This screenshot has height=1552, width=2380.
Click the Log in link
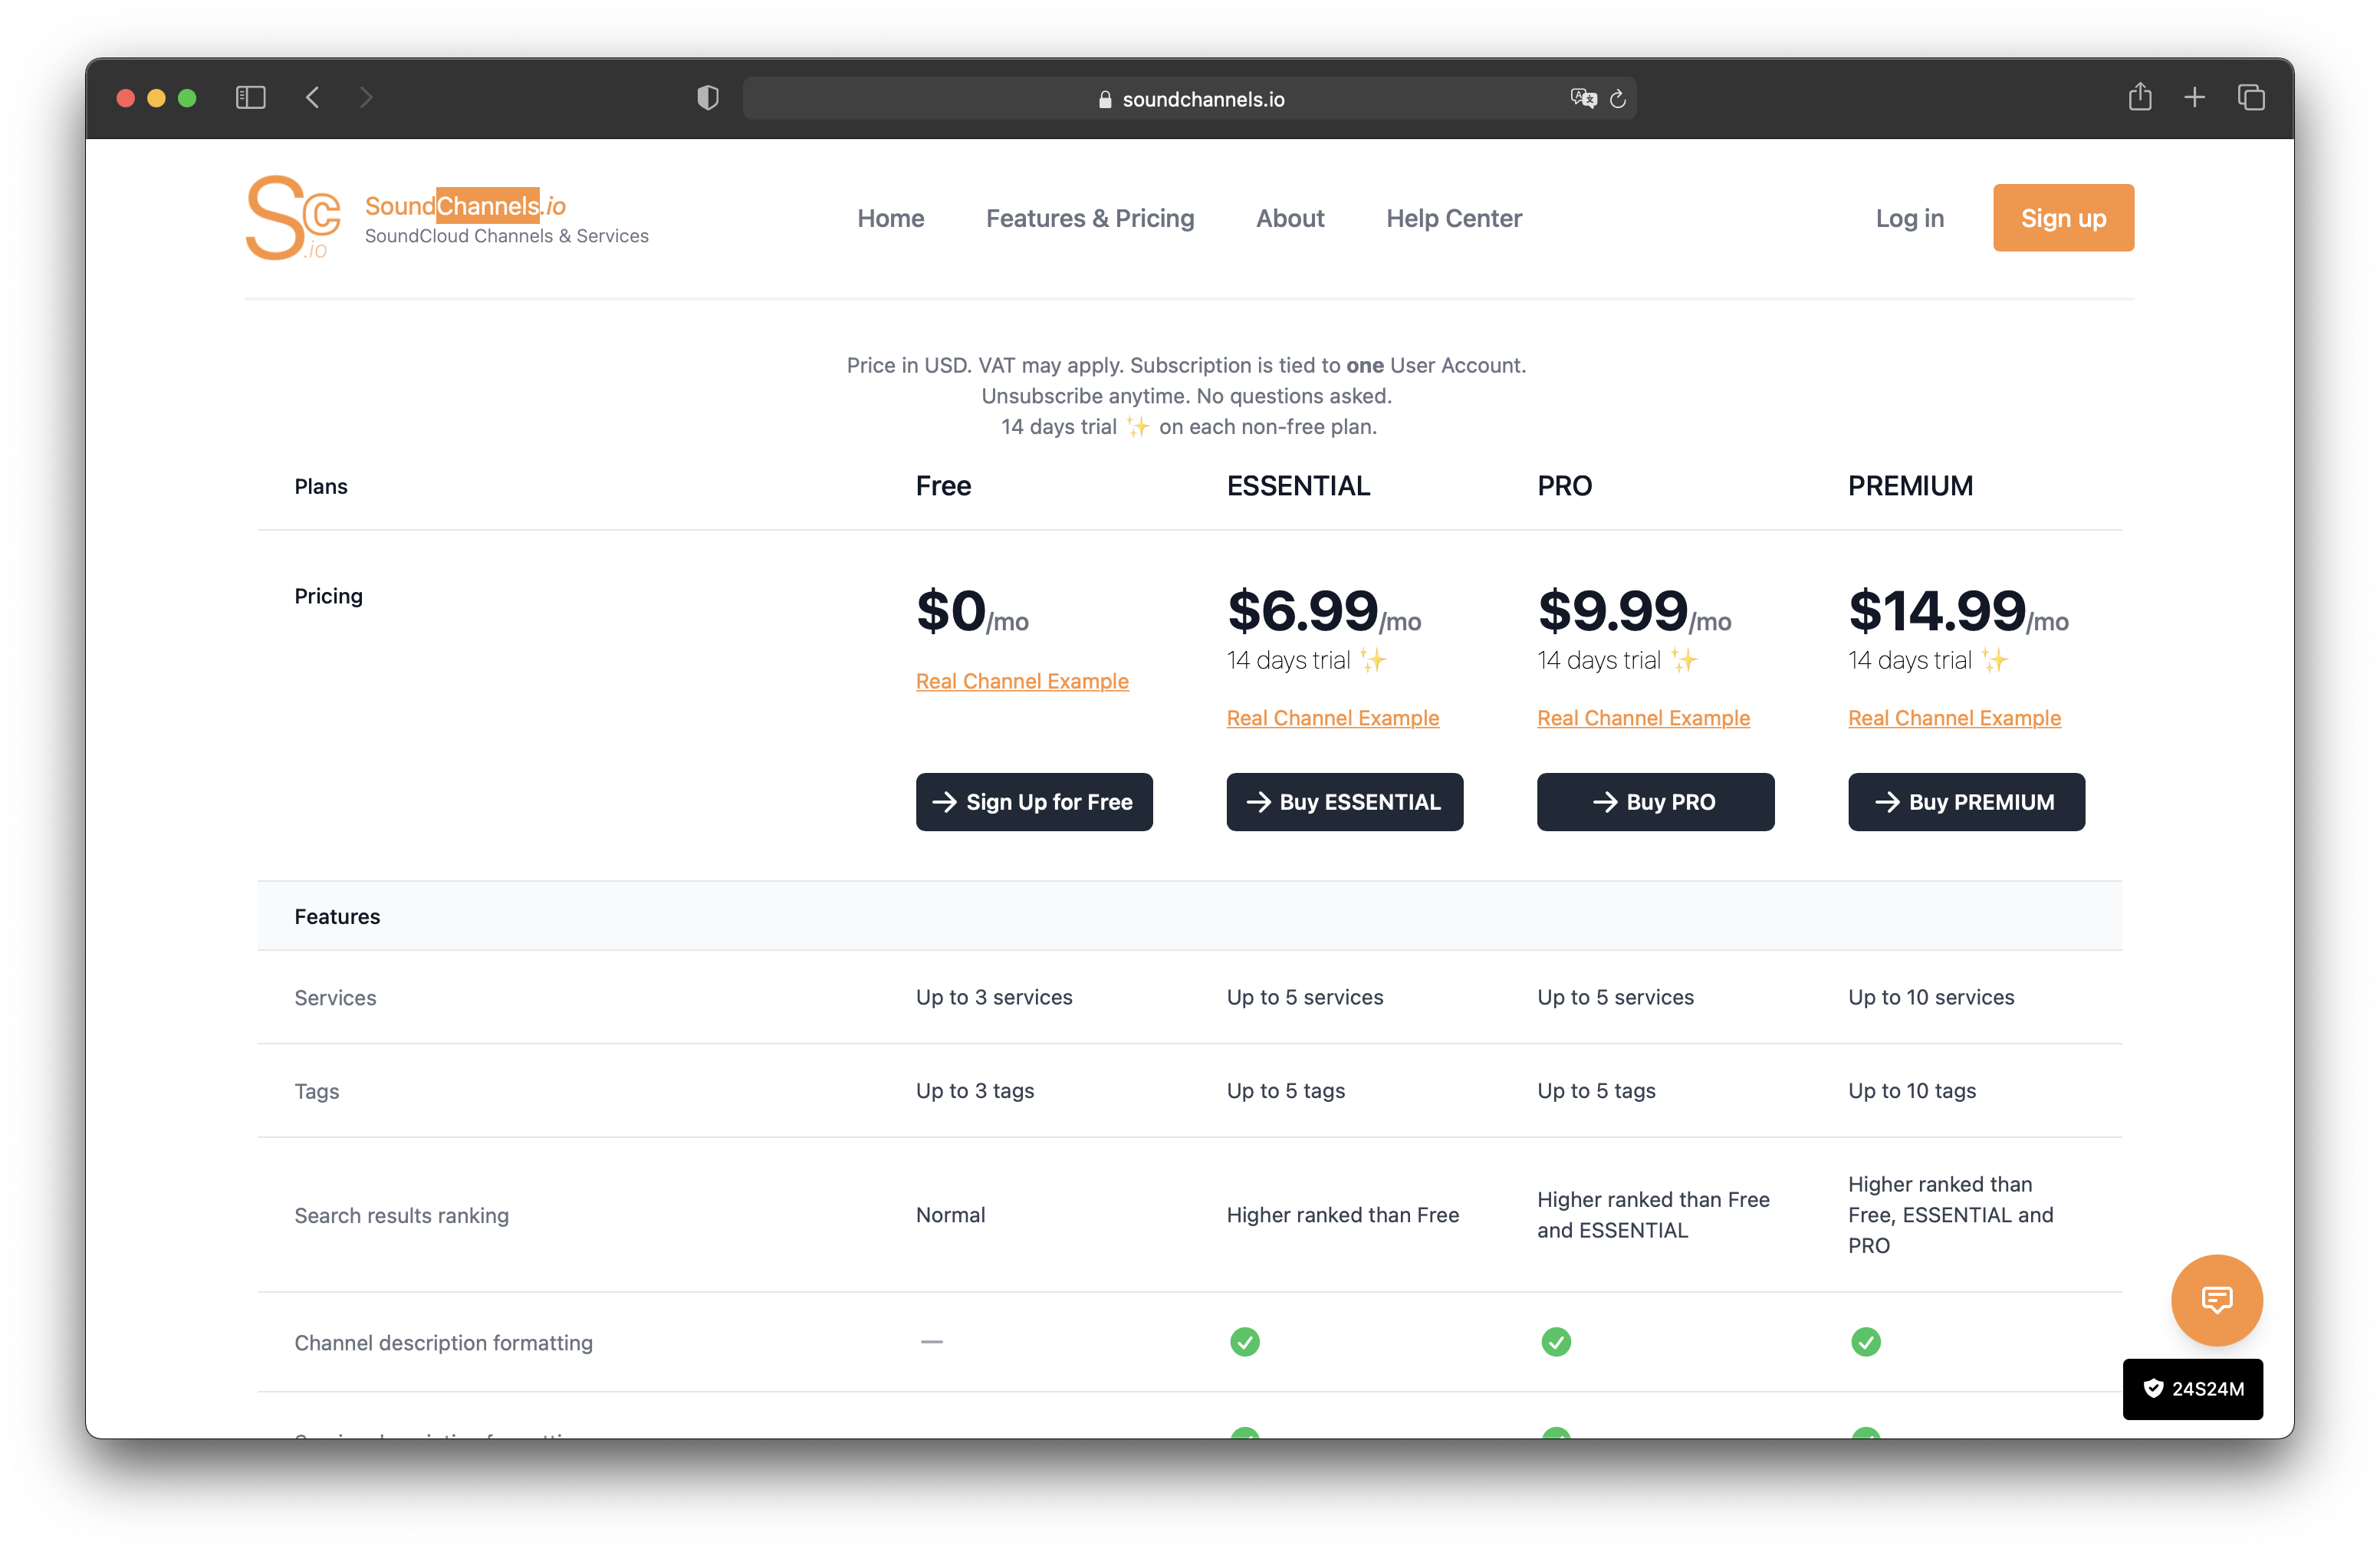click(x=1909, y=218)
